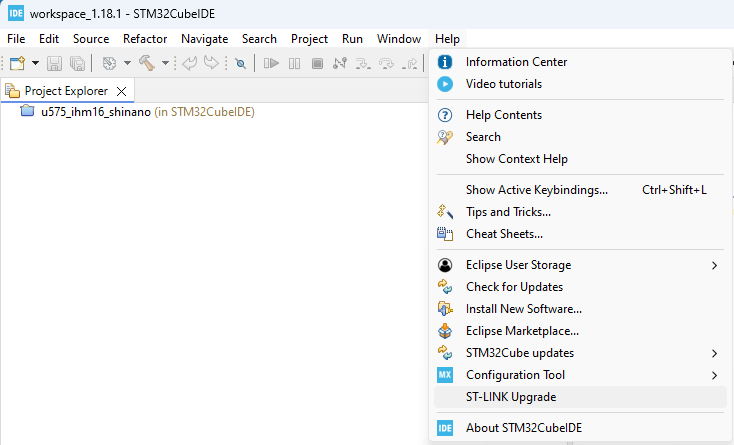
Task: Click the hammer Build icon
Action: click(x=147, y=63)
